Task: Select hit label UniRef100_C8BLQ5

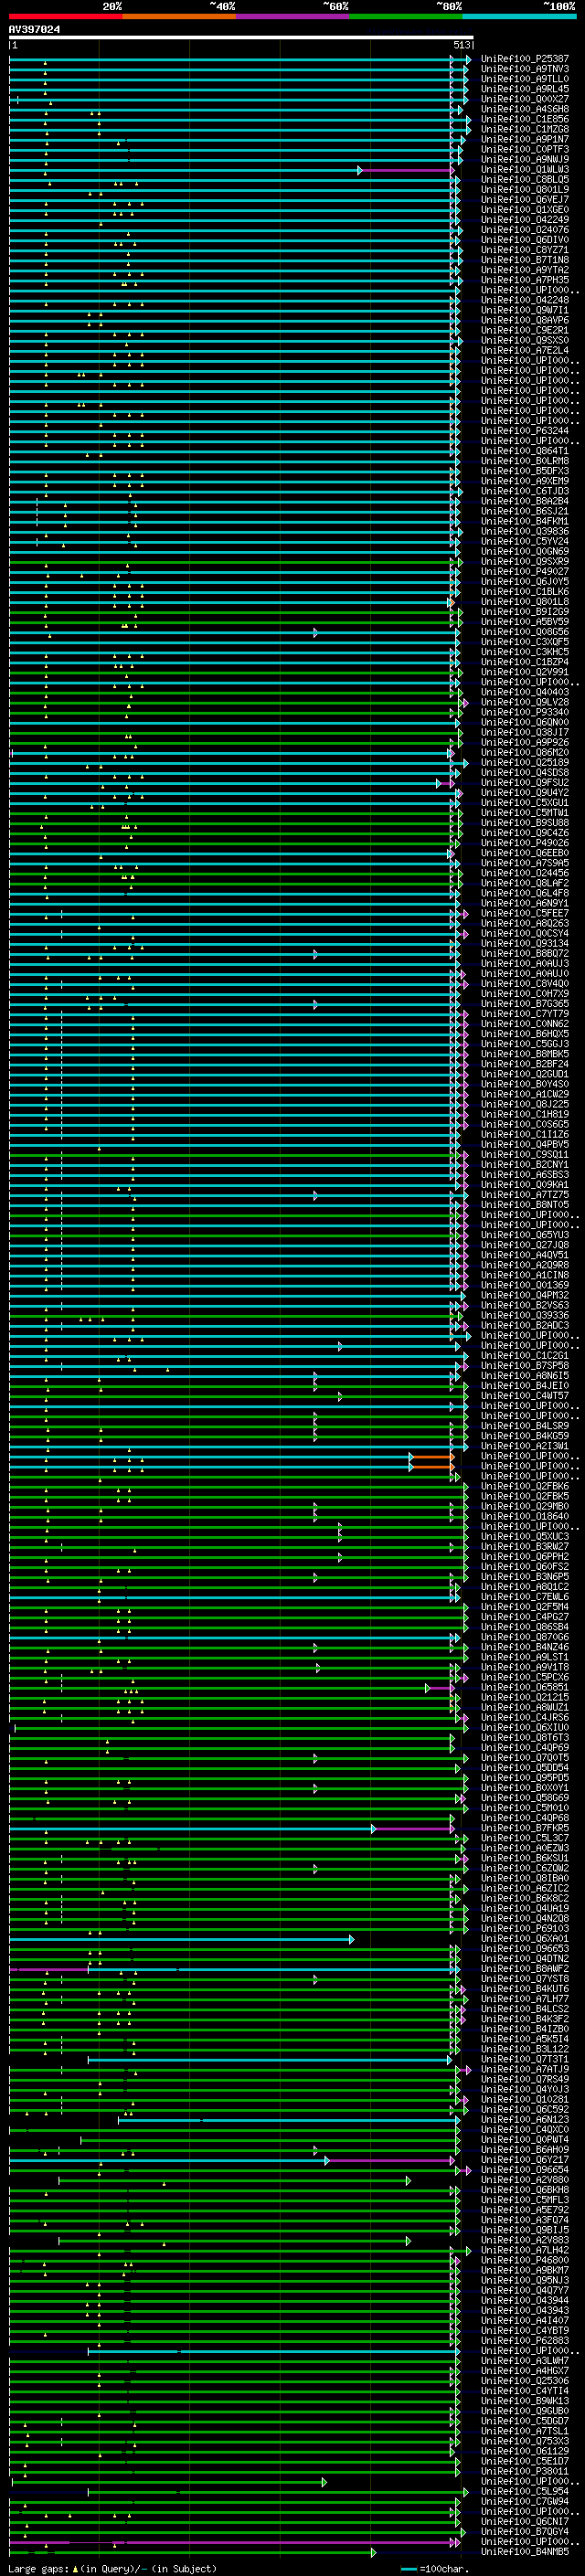Action: [525, 180]
